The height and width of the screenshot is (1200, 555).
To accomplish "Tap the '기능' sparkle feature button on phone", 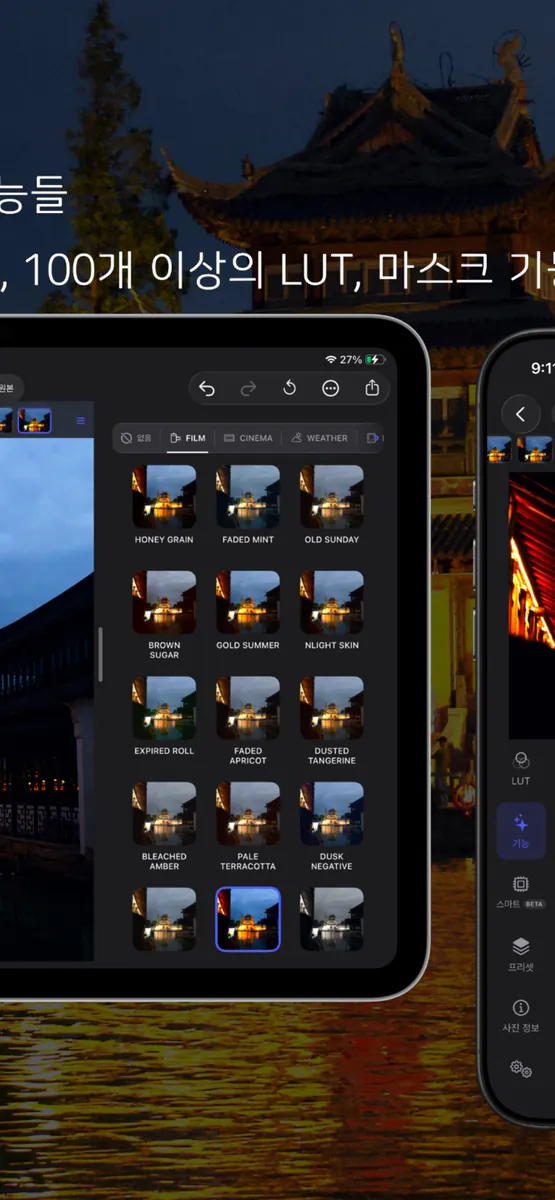I will coord(521,831).
